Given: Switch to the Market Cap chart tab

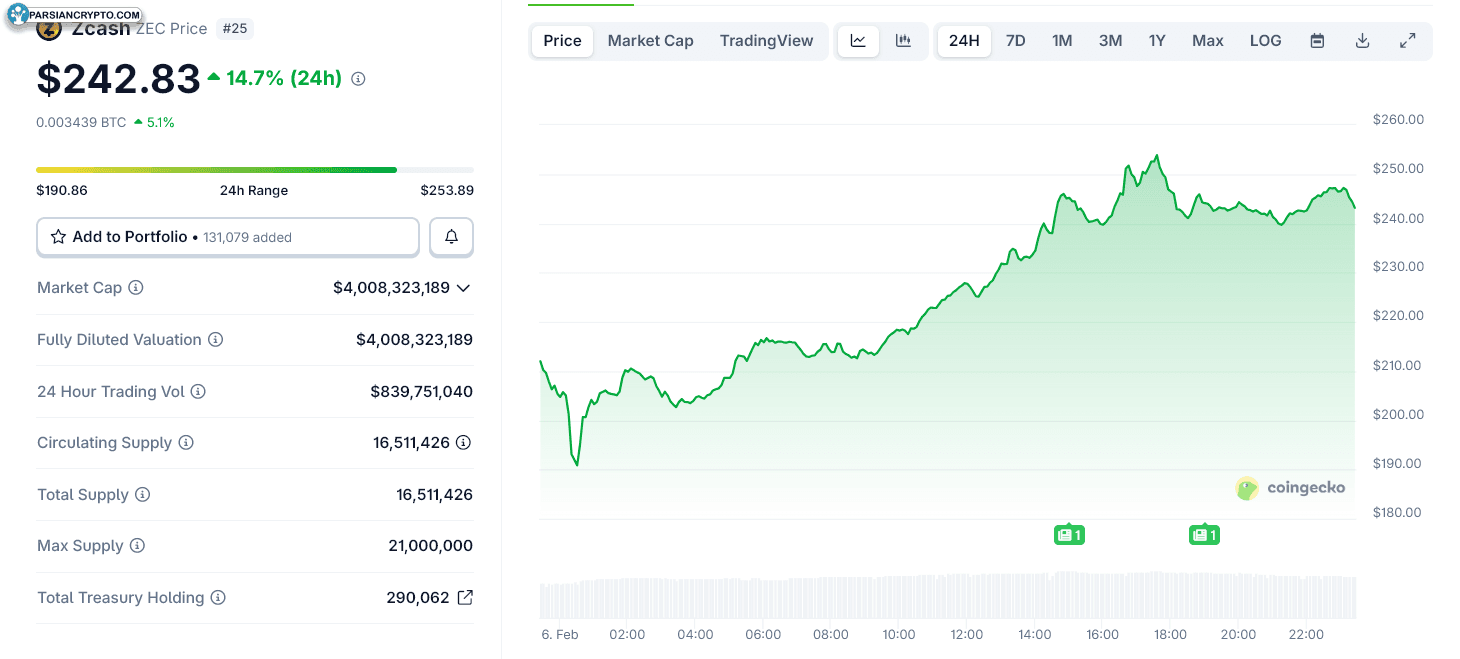Looking at the screenshot, I should (650, 41).
